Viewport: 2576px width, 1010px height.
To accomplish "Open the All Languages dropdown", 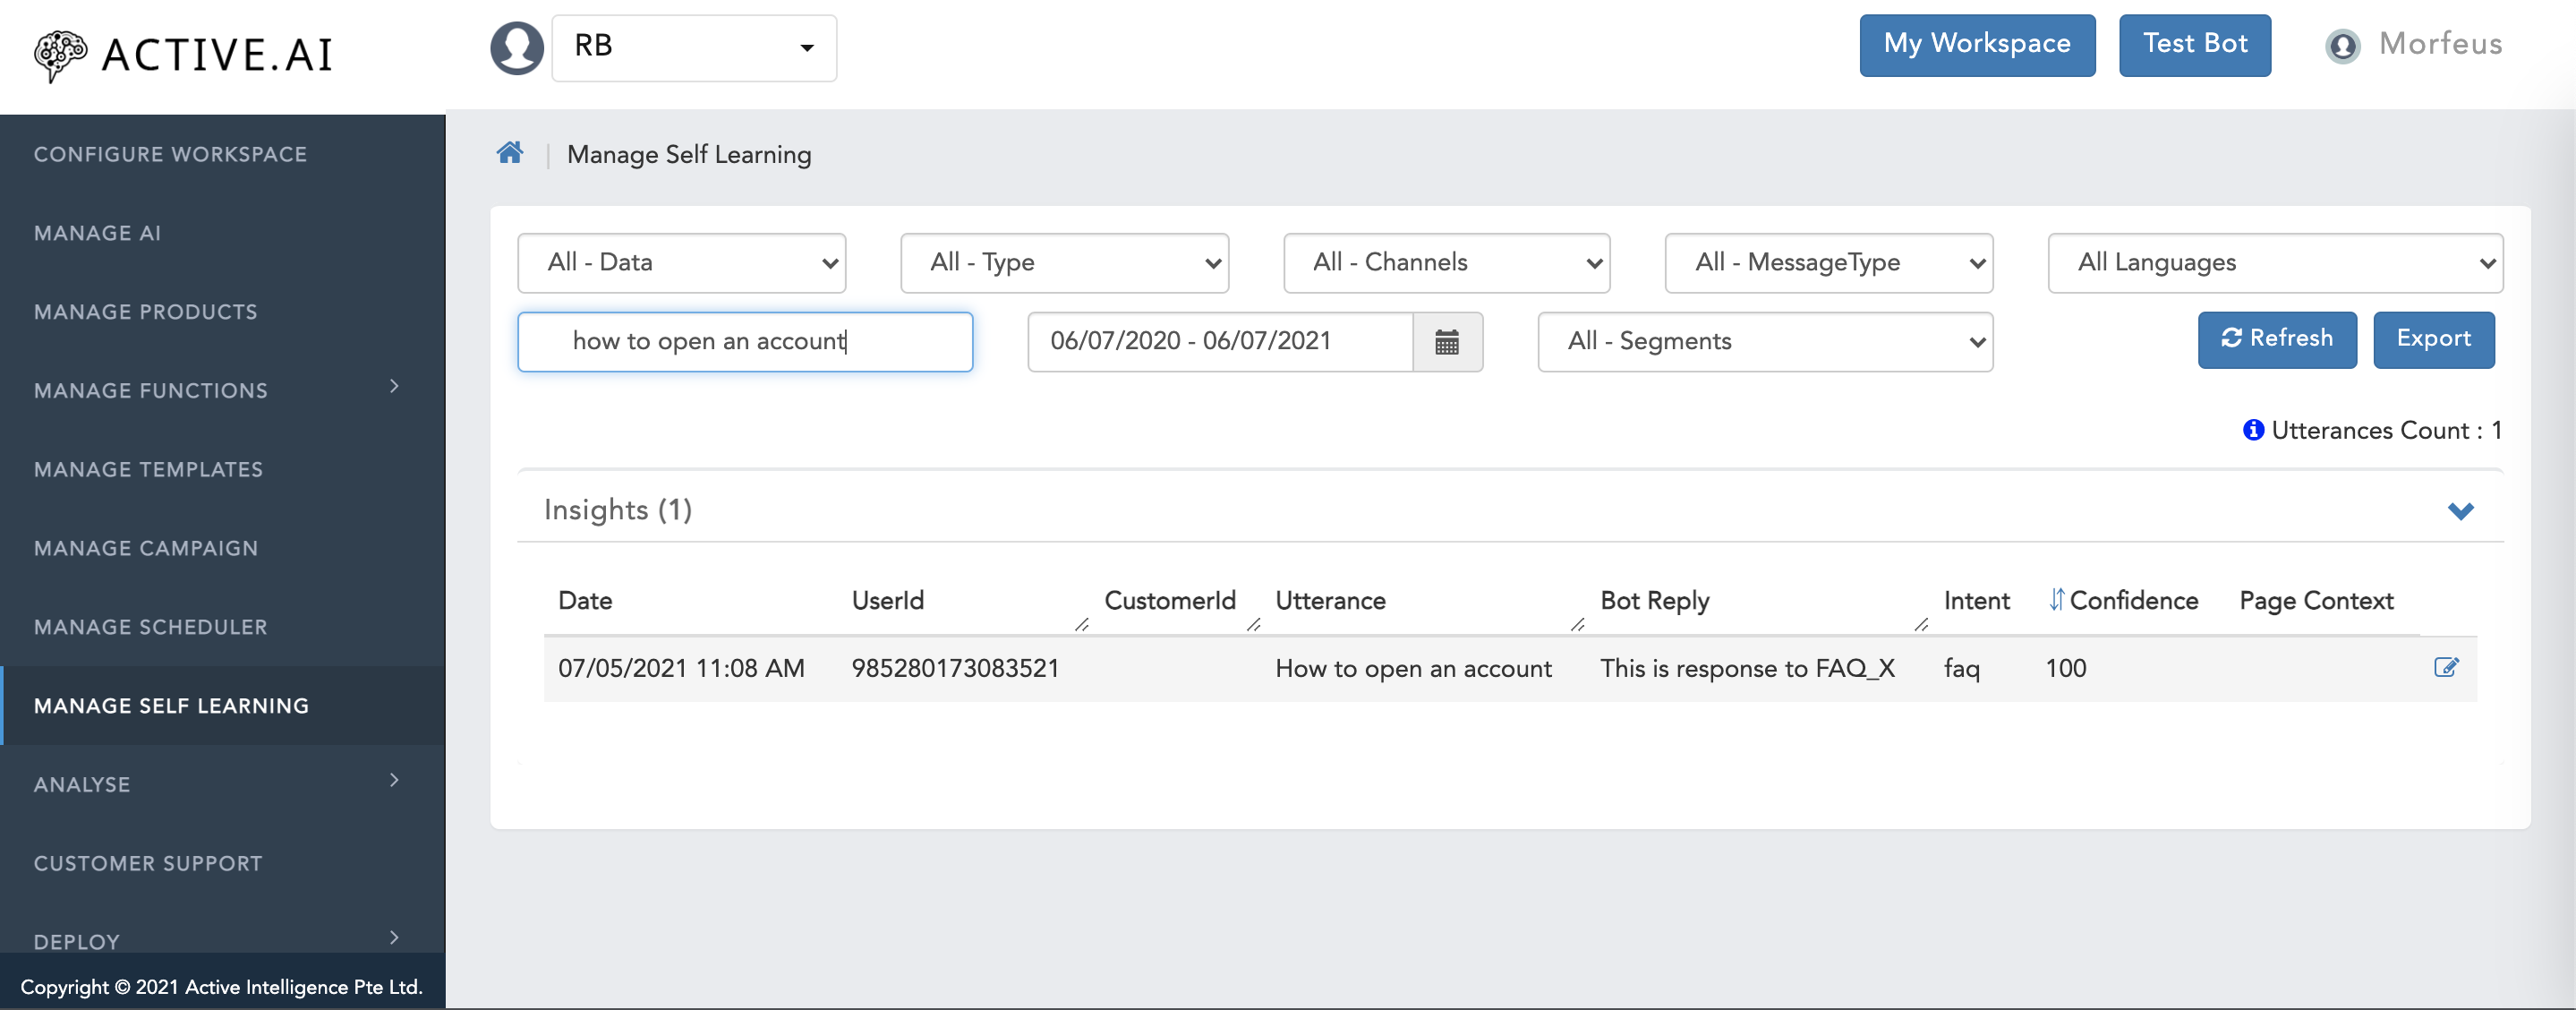I will point(2275,263).
